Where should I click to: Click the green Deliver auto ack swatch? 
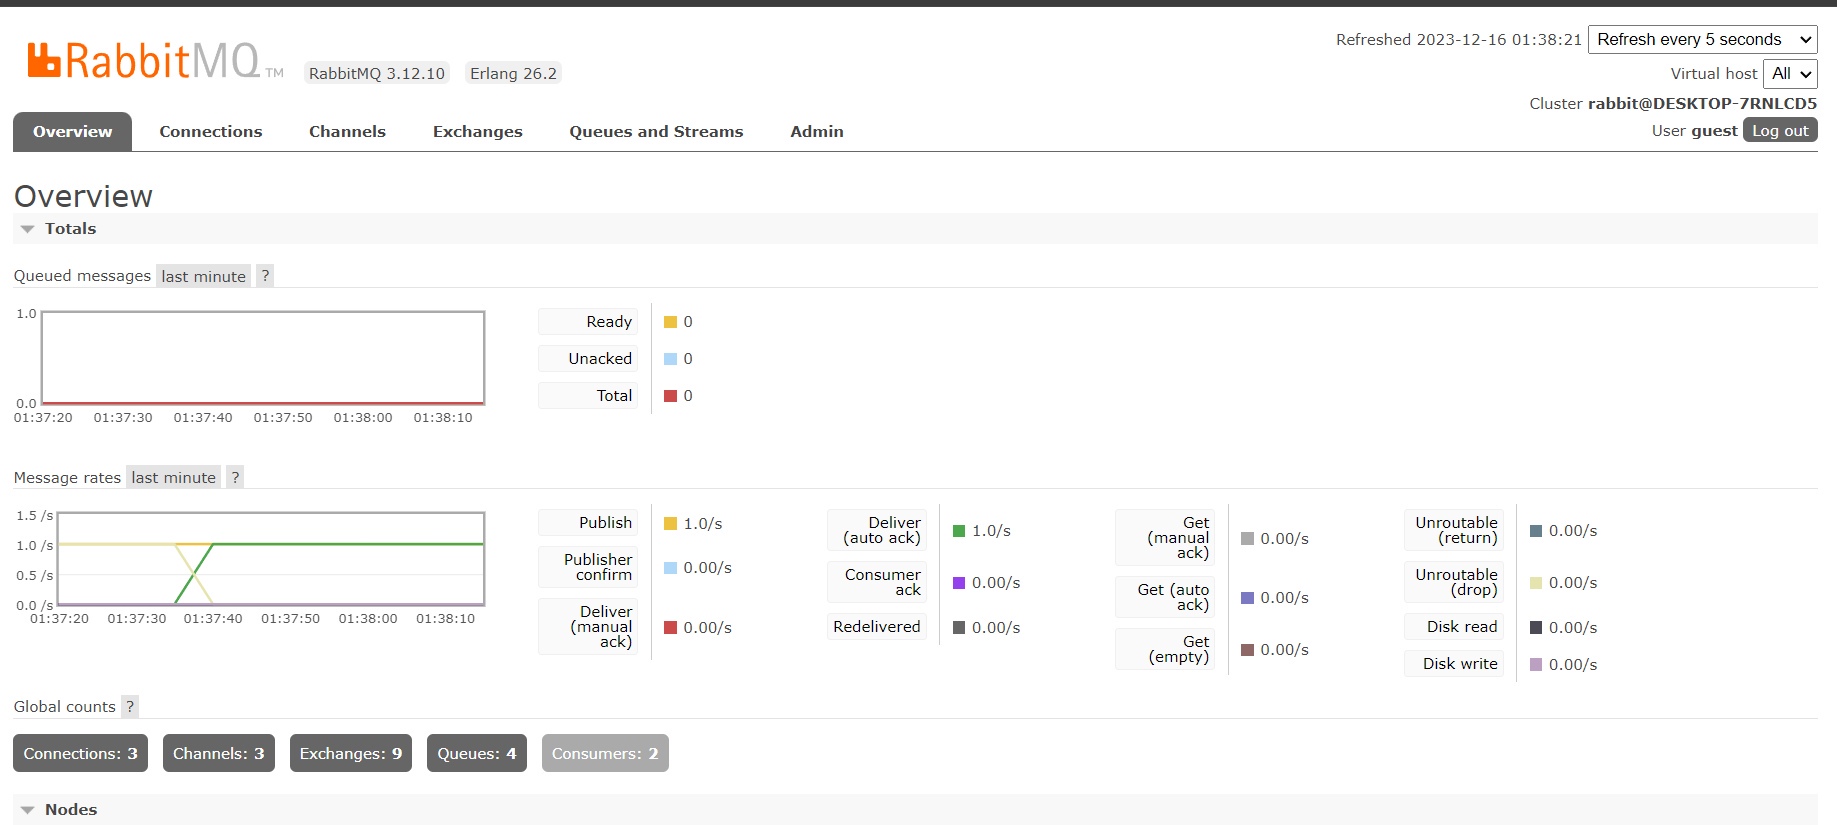(x=959, y=531)
